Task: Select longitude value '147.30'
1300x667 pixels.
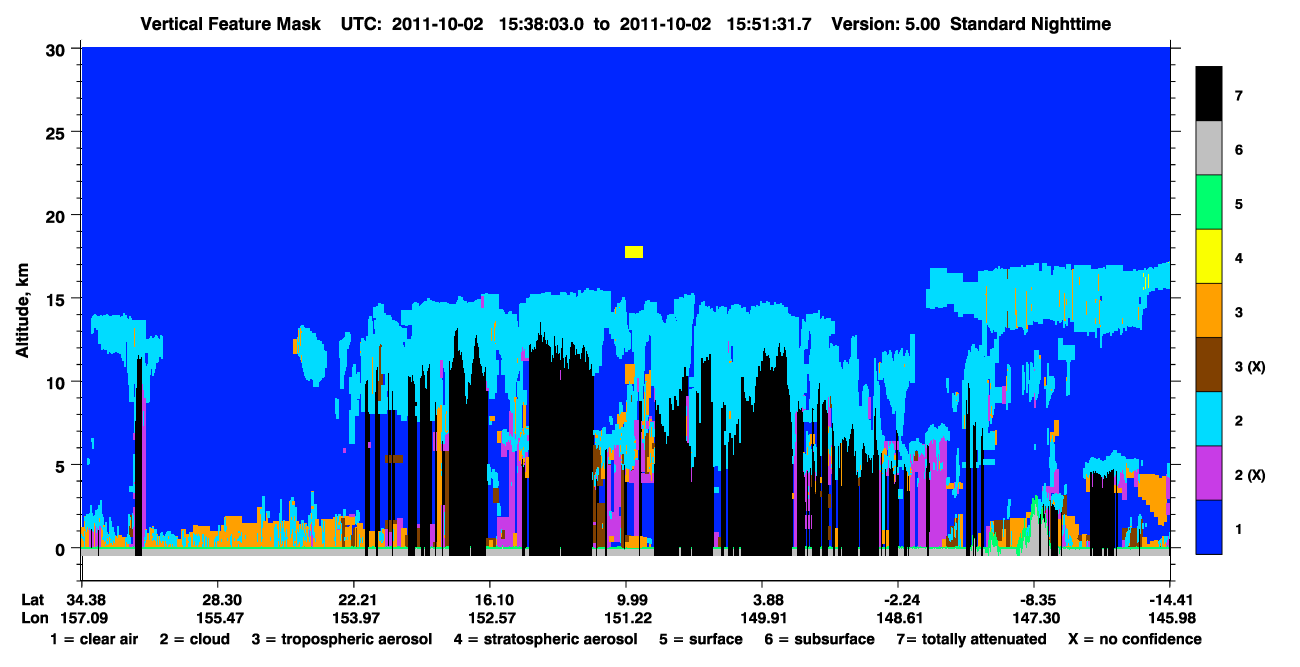Action: pos(1034,619)
